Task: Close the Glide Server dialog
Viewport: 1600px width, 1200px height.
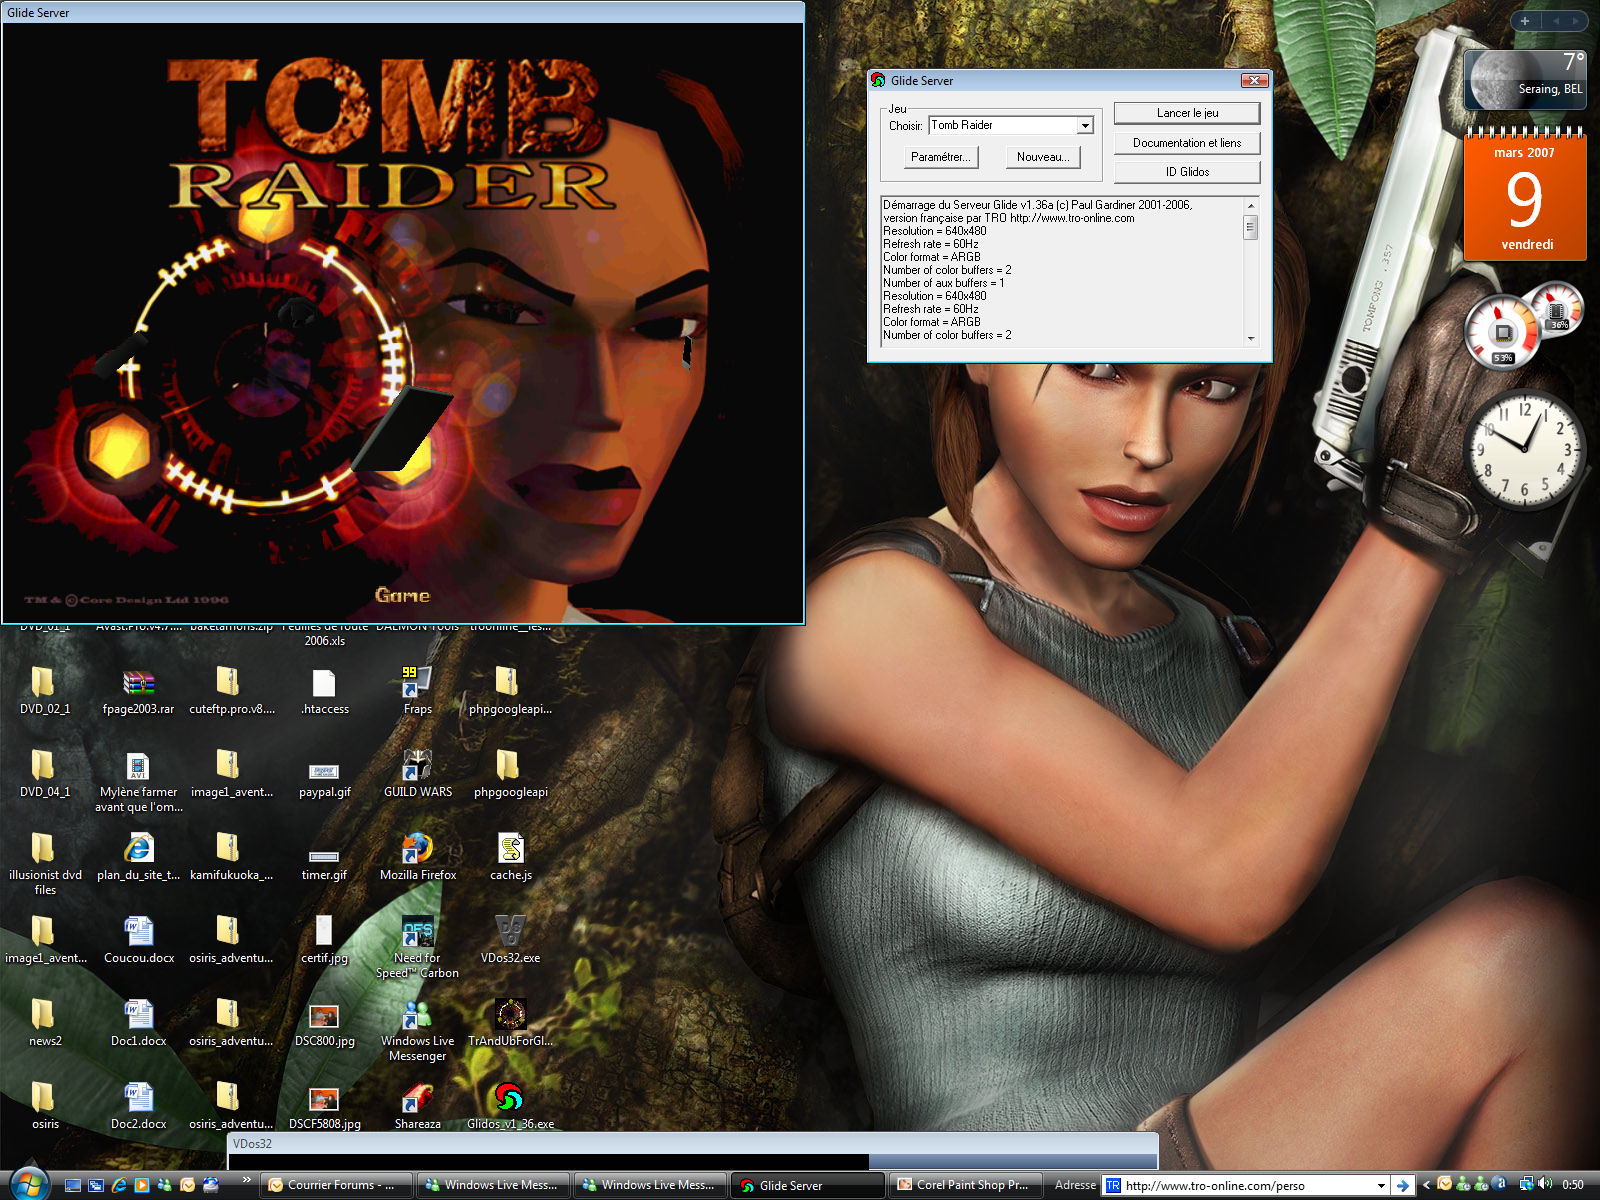Action: click(1254, 80)
